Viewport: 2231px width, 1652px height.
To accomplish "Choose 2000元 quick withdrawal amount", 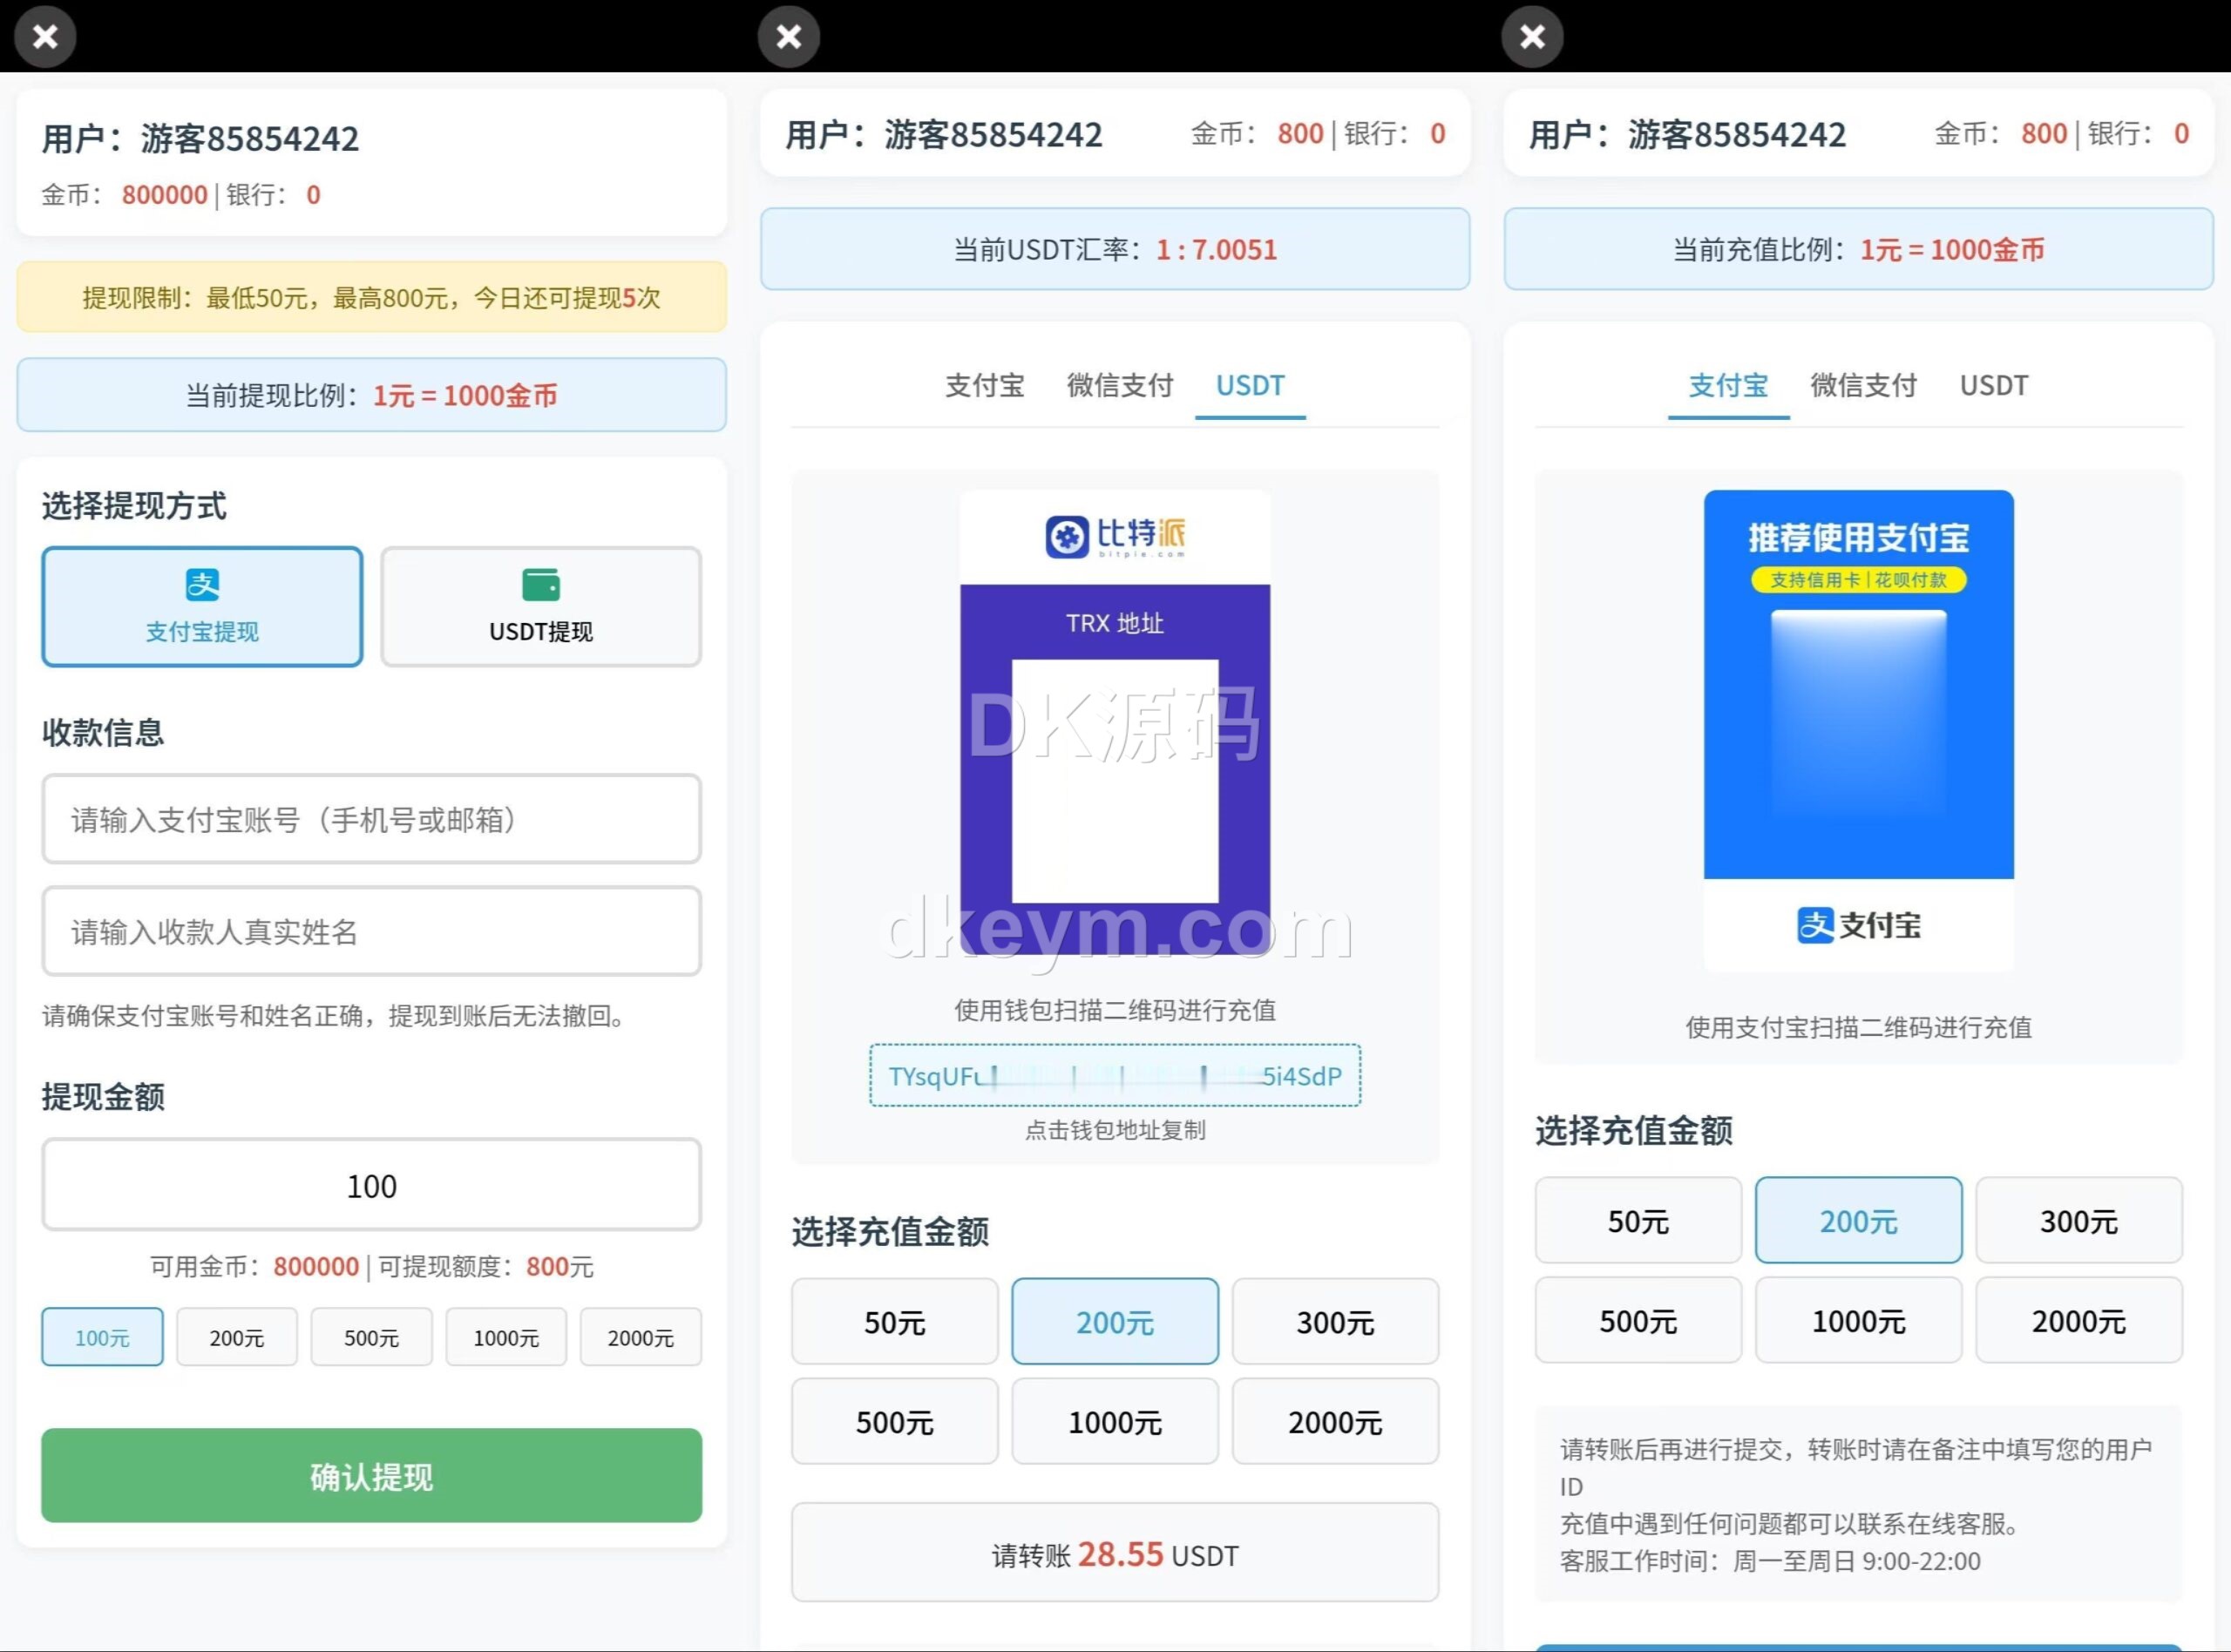I will click(640, 1338).
